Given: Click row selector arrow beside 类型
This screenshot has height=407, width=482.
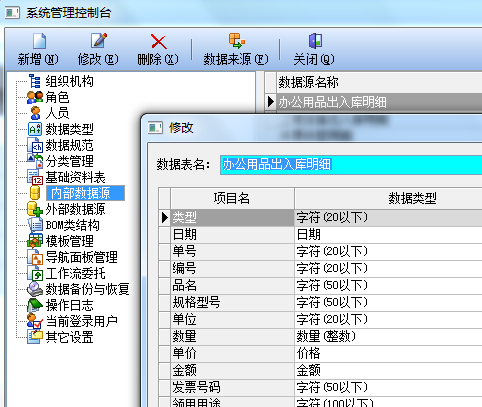Looking at the screenshot, I should [164, 218].
